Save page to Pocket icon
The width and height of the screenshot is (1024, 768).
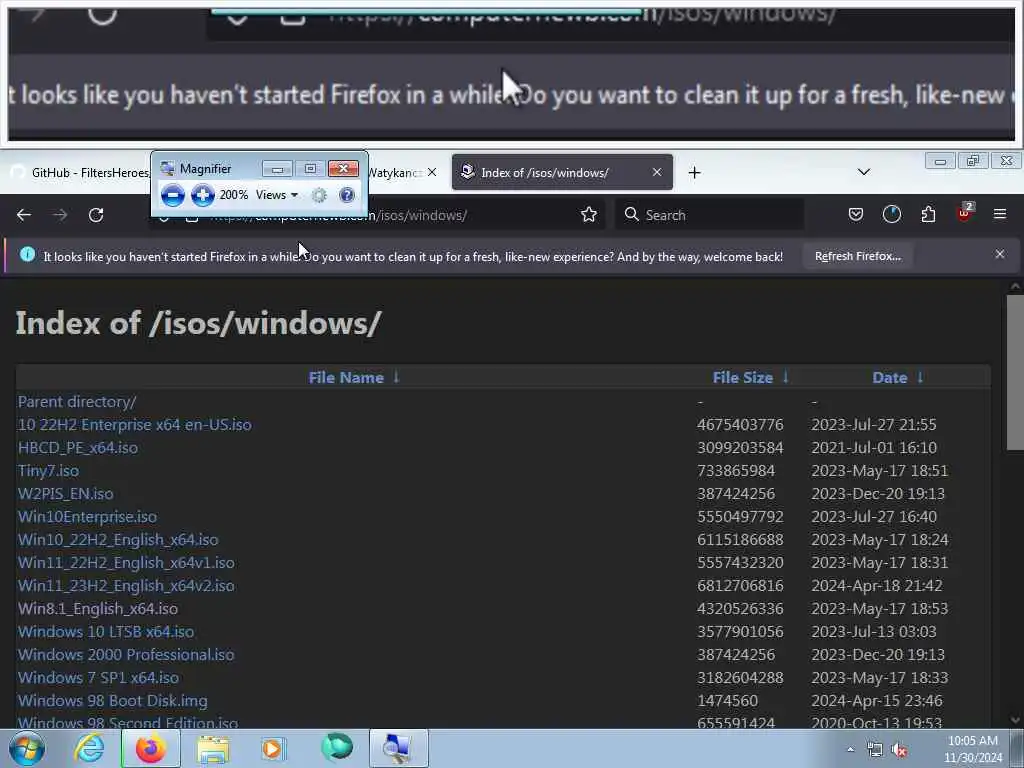(856, 214)
